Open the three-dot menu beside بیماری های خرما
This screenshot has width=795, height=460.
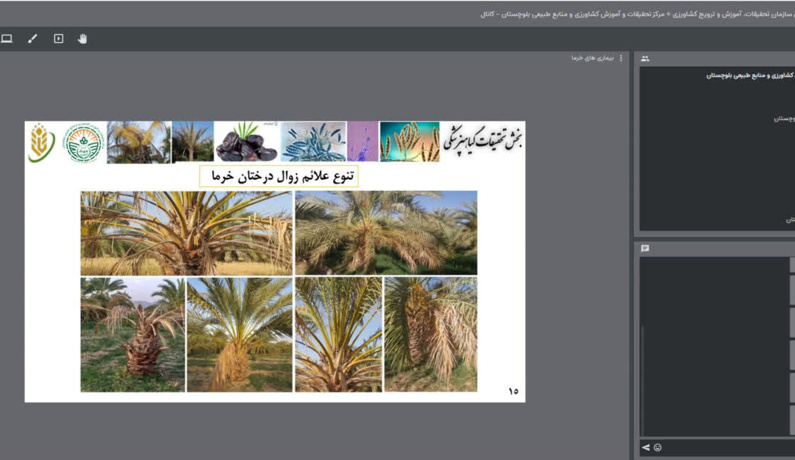(x=621, y=58)
